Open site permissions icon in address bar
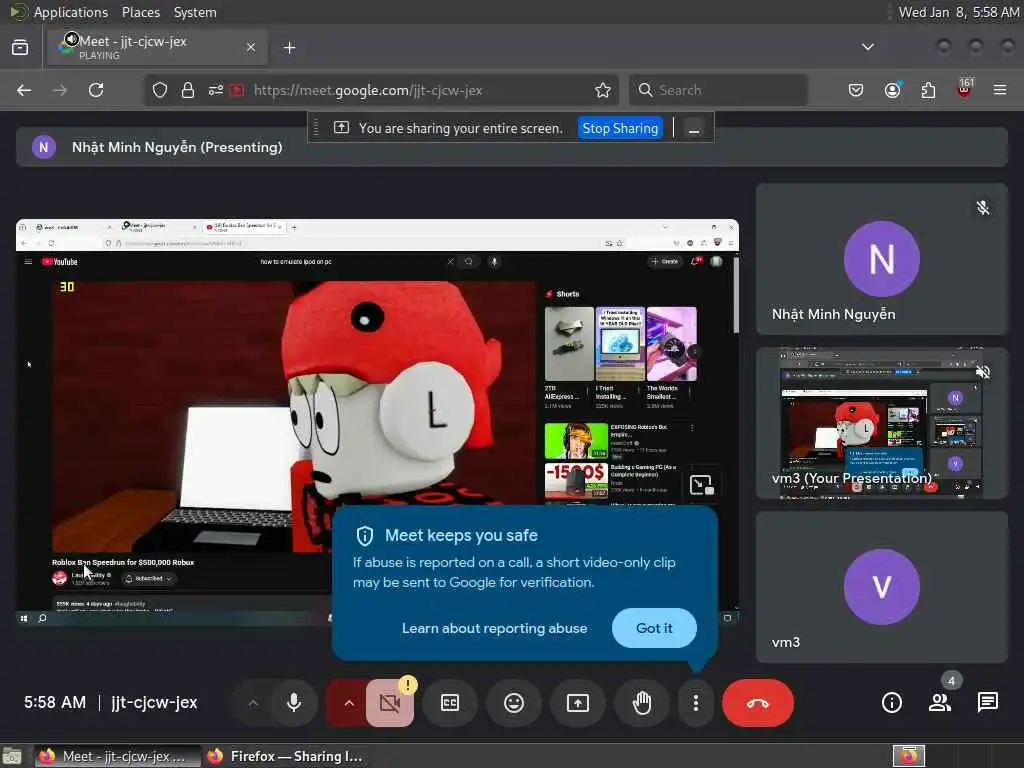1024x768 pixels. (216, 90)
